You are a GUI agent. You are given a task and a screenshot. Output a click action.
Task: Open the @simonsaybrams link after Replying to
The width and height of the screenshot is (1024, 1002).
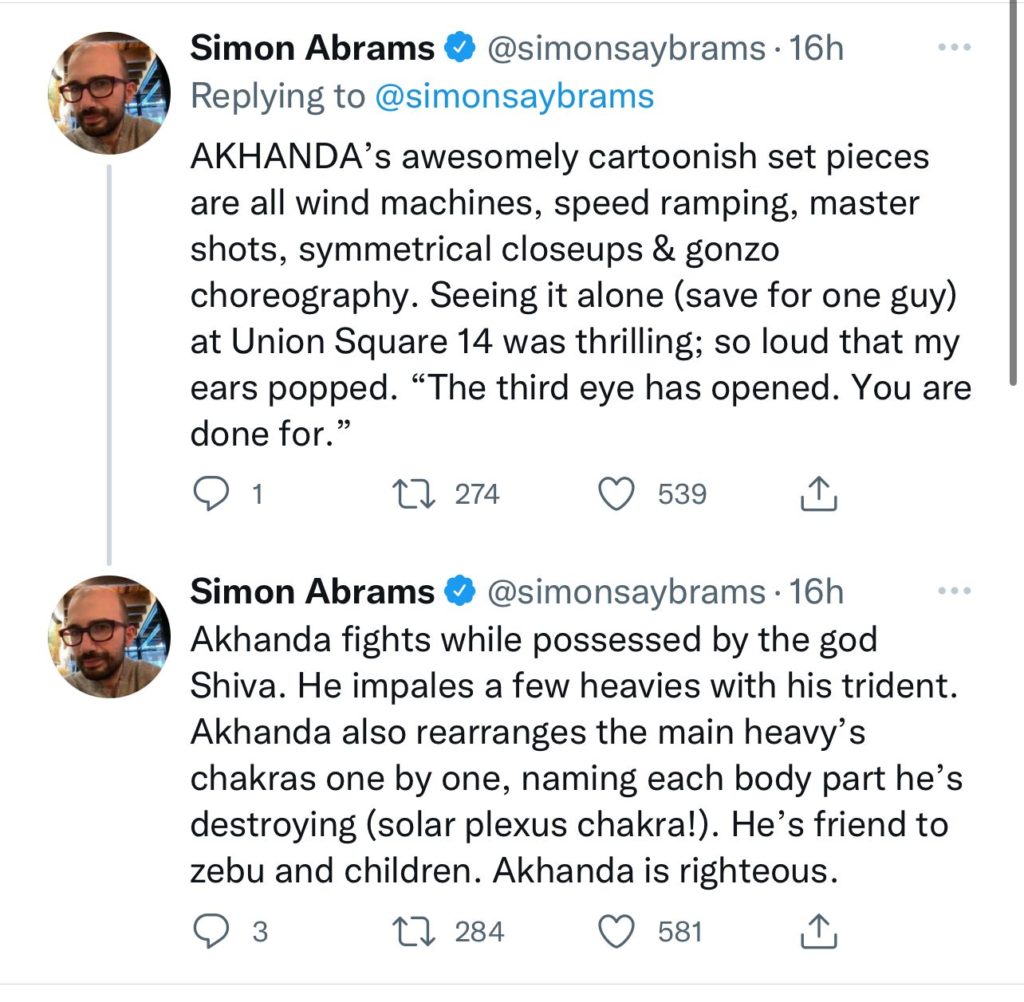pyautogui.click(x=514, y=96)
